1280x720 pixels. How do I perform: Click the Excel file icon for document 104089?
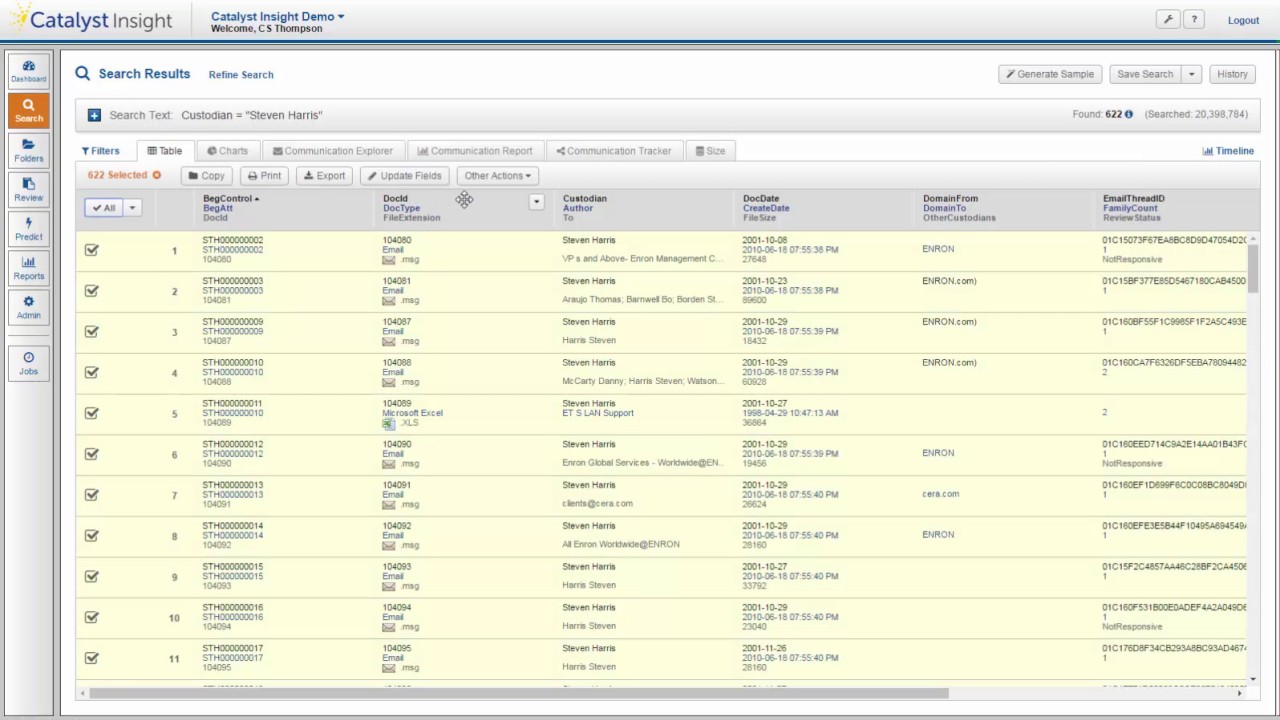(388, 423)
